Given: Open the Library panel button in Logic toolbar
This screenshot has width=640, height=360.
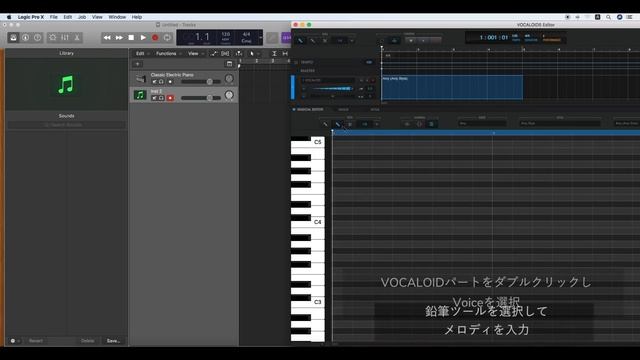Looking at the screenshot, I should pos(13,38).
